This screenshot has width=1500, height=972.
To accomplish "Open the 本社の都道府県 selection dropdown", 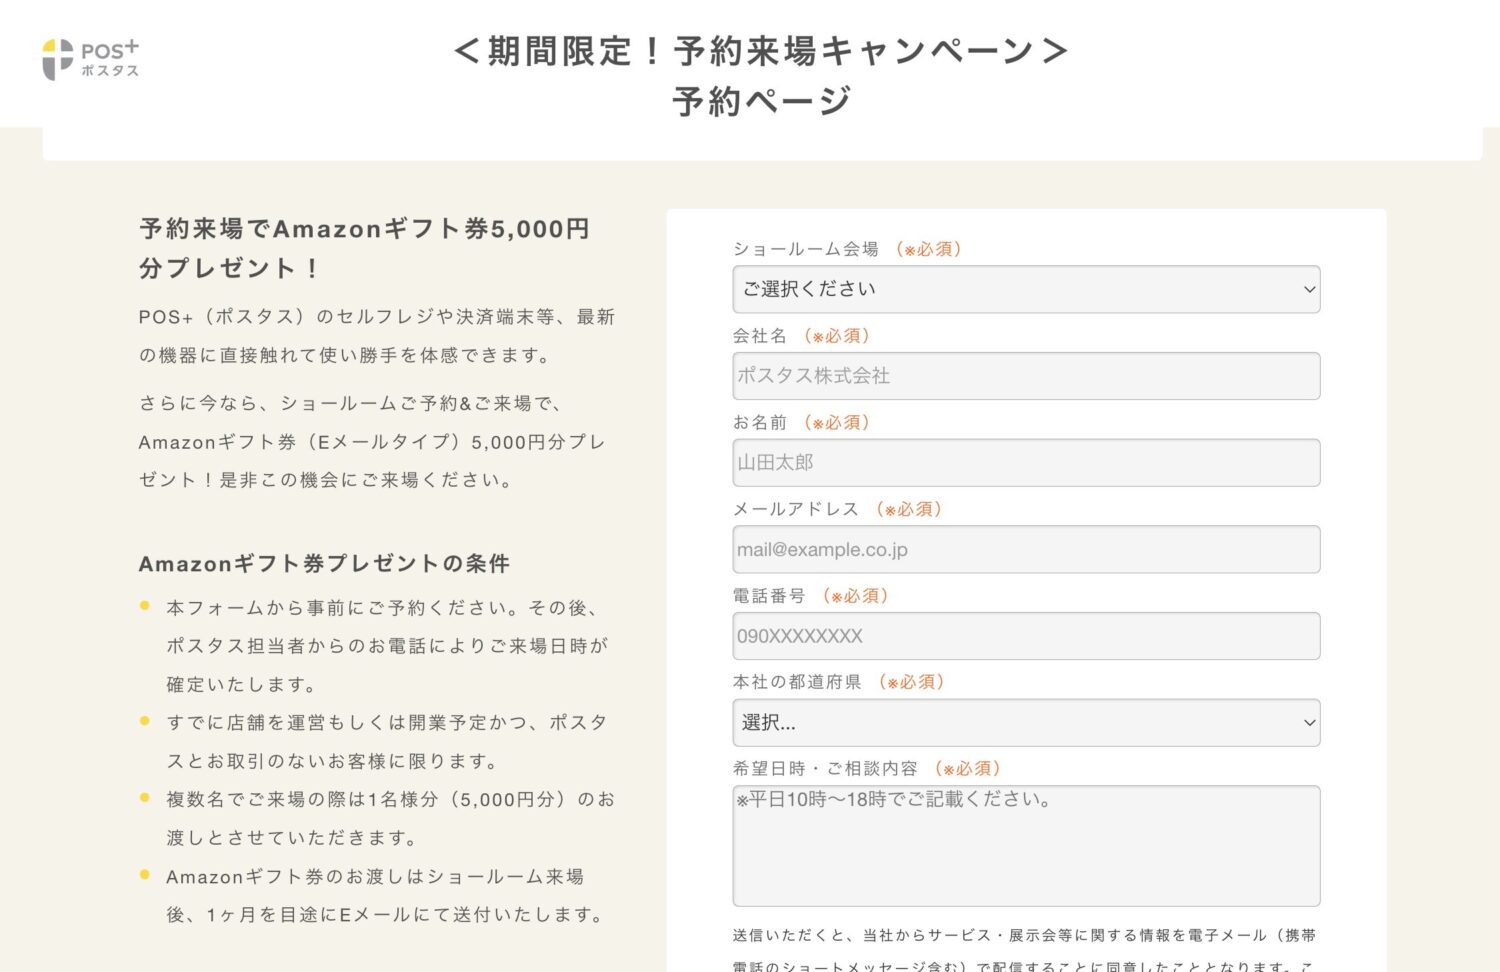I will pos(1026,722).
